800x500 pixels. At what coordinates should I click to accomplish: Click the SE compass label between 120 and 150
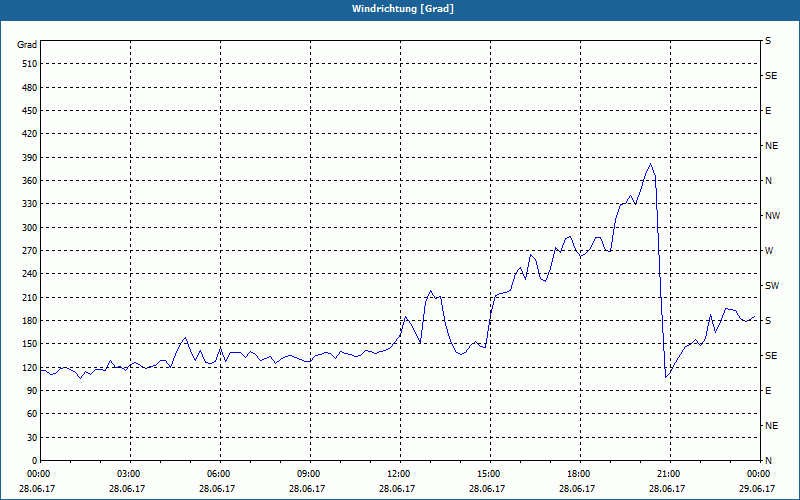pyautogui.click(x=771, y=356)
